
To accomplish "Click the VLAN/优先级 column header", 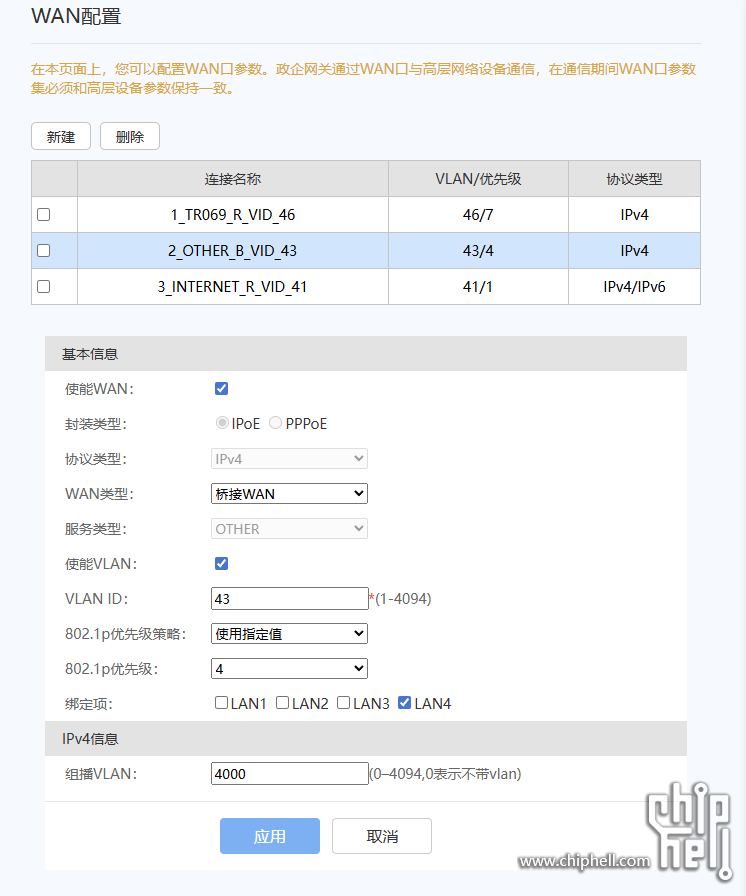I will tap(478, 179).
